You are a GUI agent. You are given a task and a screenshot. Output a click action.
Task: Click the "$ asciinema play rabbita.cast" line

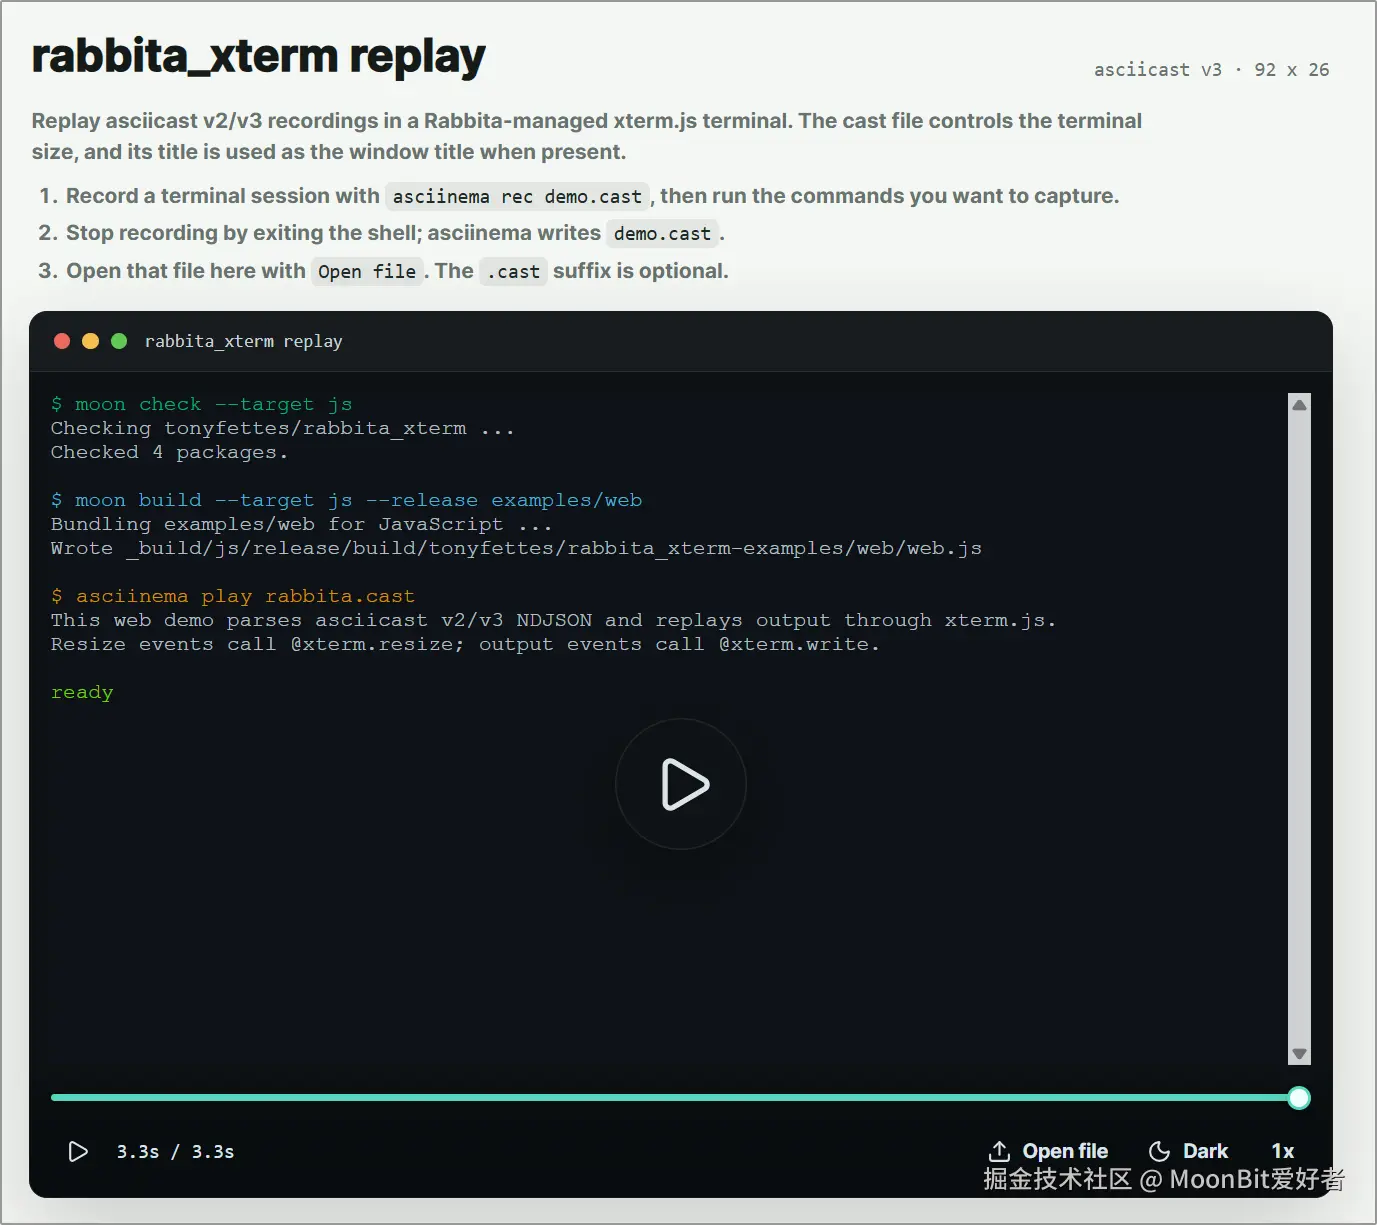233,596
